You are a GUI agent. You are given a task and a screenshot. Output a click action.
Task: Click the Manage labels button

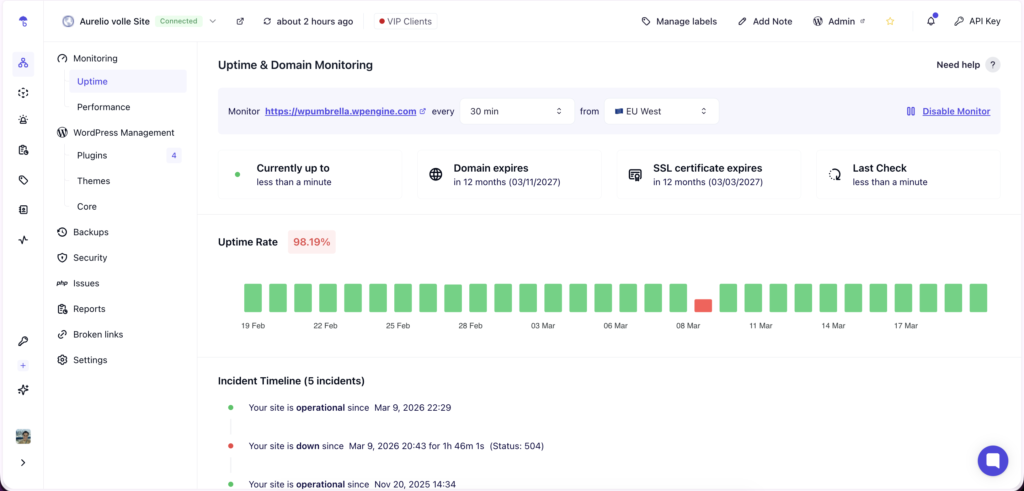pyautogui.click(x=679, y=21)
